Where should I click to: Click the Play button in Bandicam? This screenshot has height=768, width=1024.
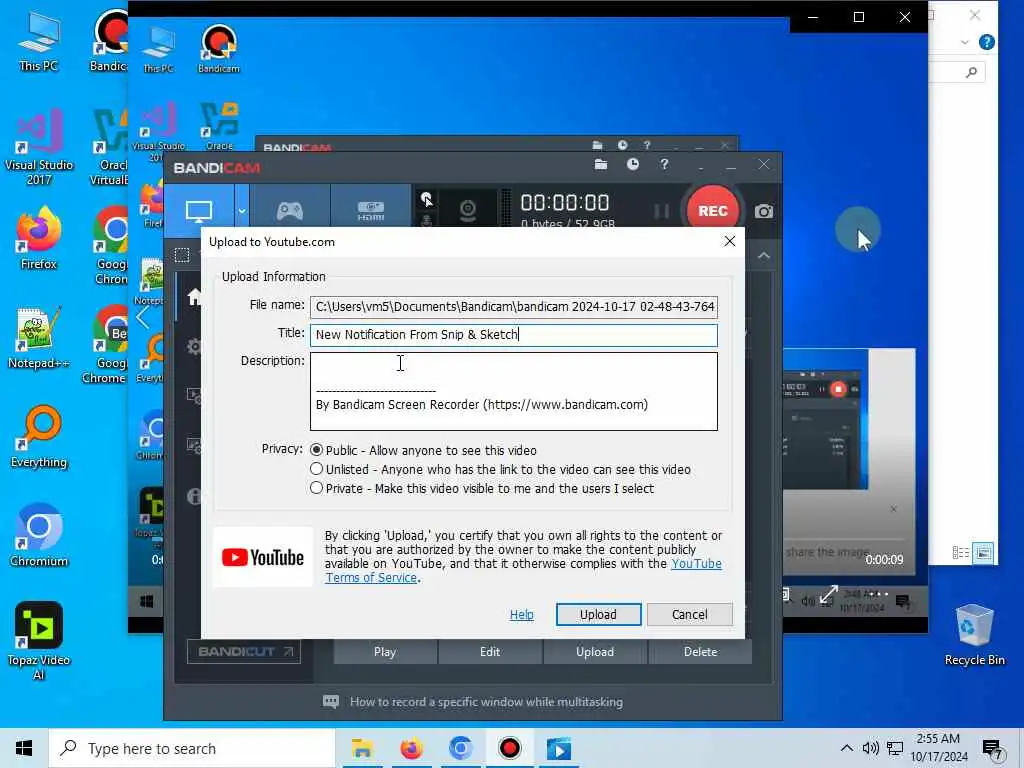pos(385,652)
